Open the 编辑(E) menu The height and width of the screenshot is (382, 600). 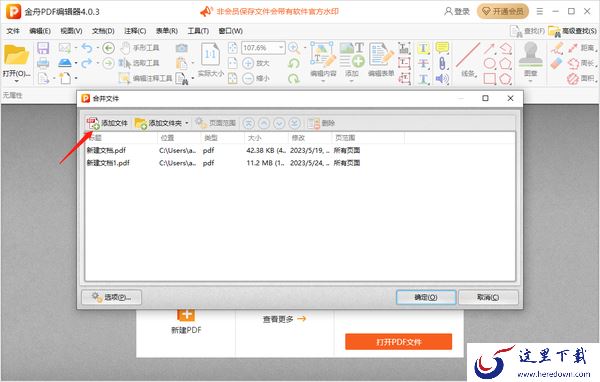pyautogui.click(x=40, y=31)
